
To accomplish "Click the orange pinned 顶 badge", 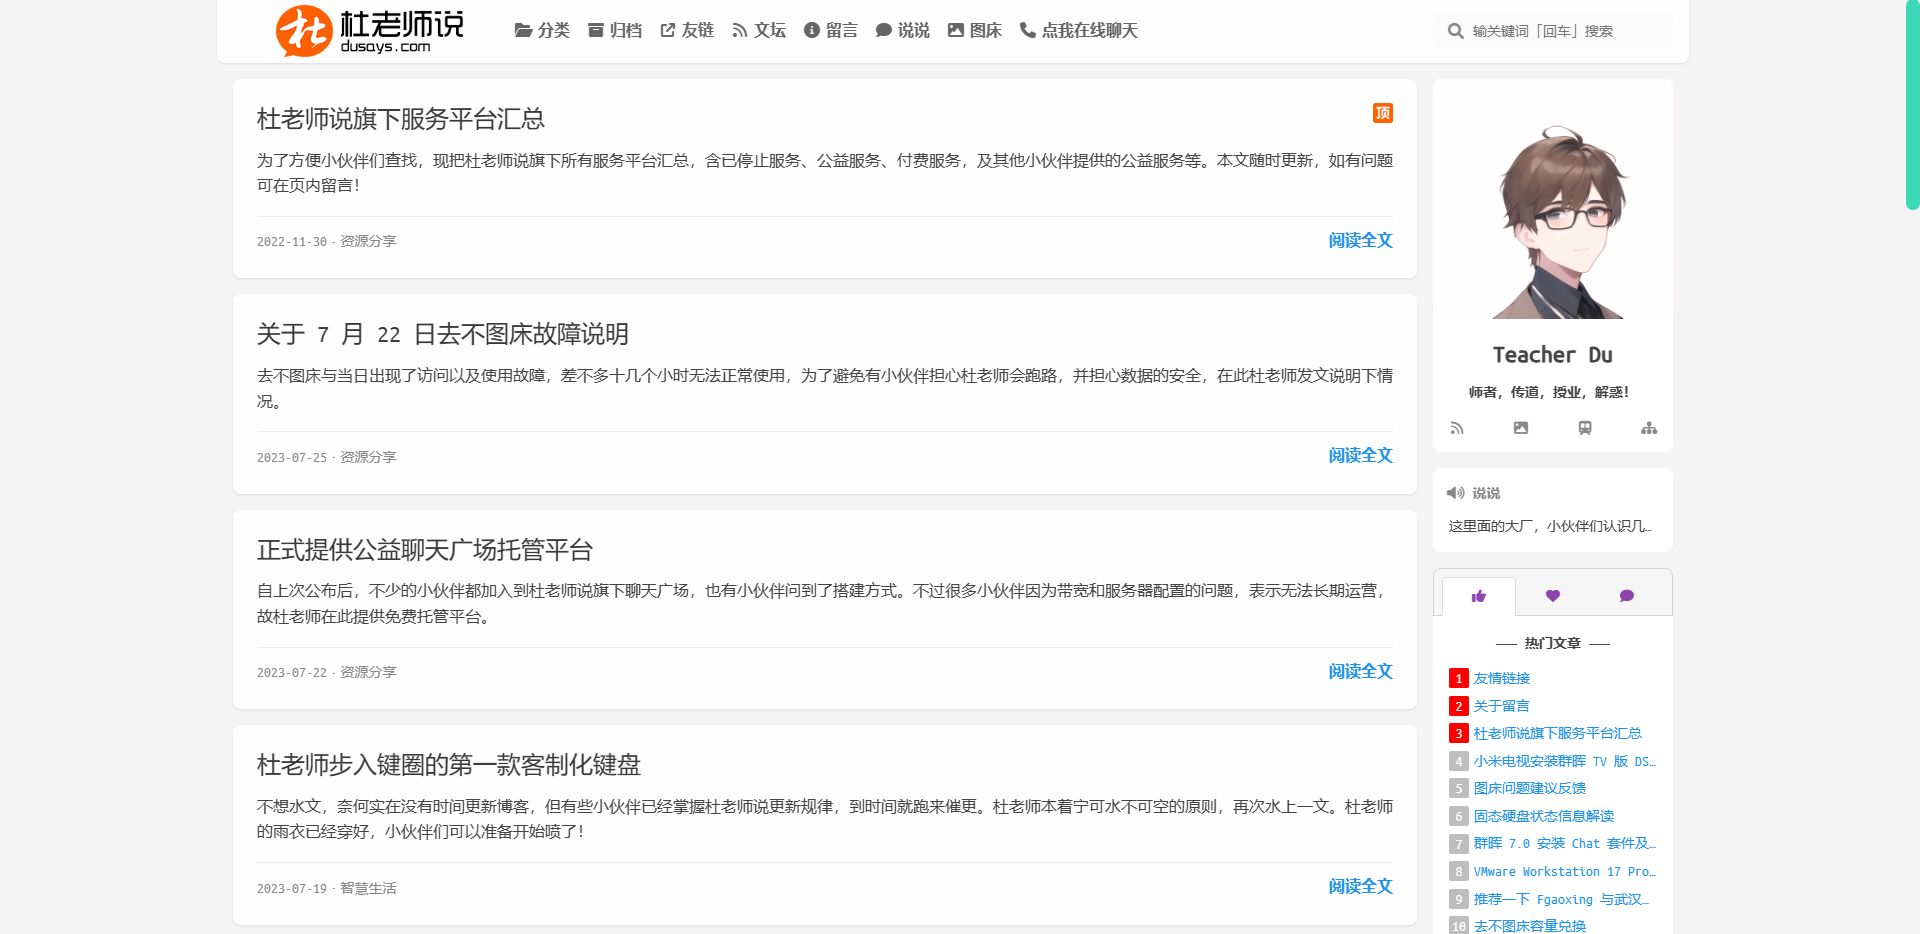I will coord(1383,113).
